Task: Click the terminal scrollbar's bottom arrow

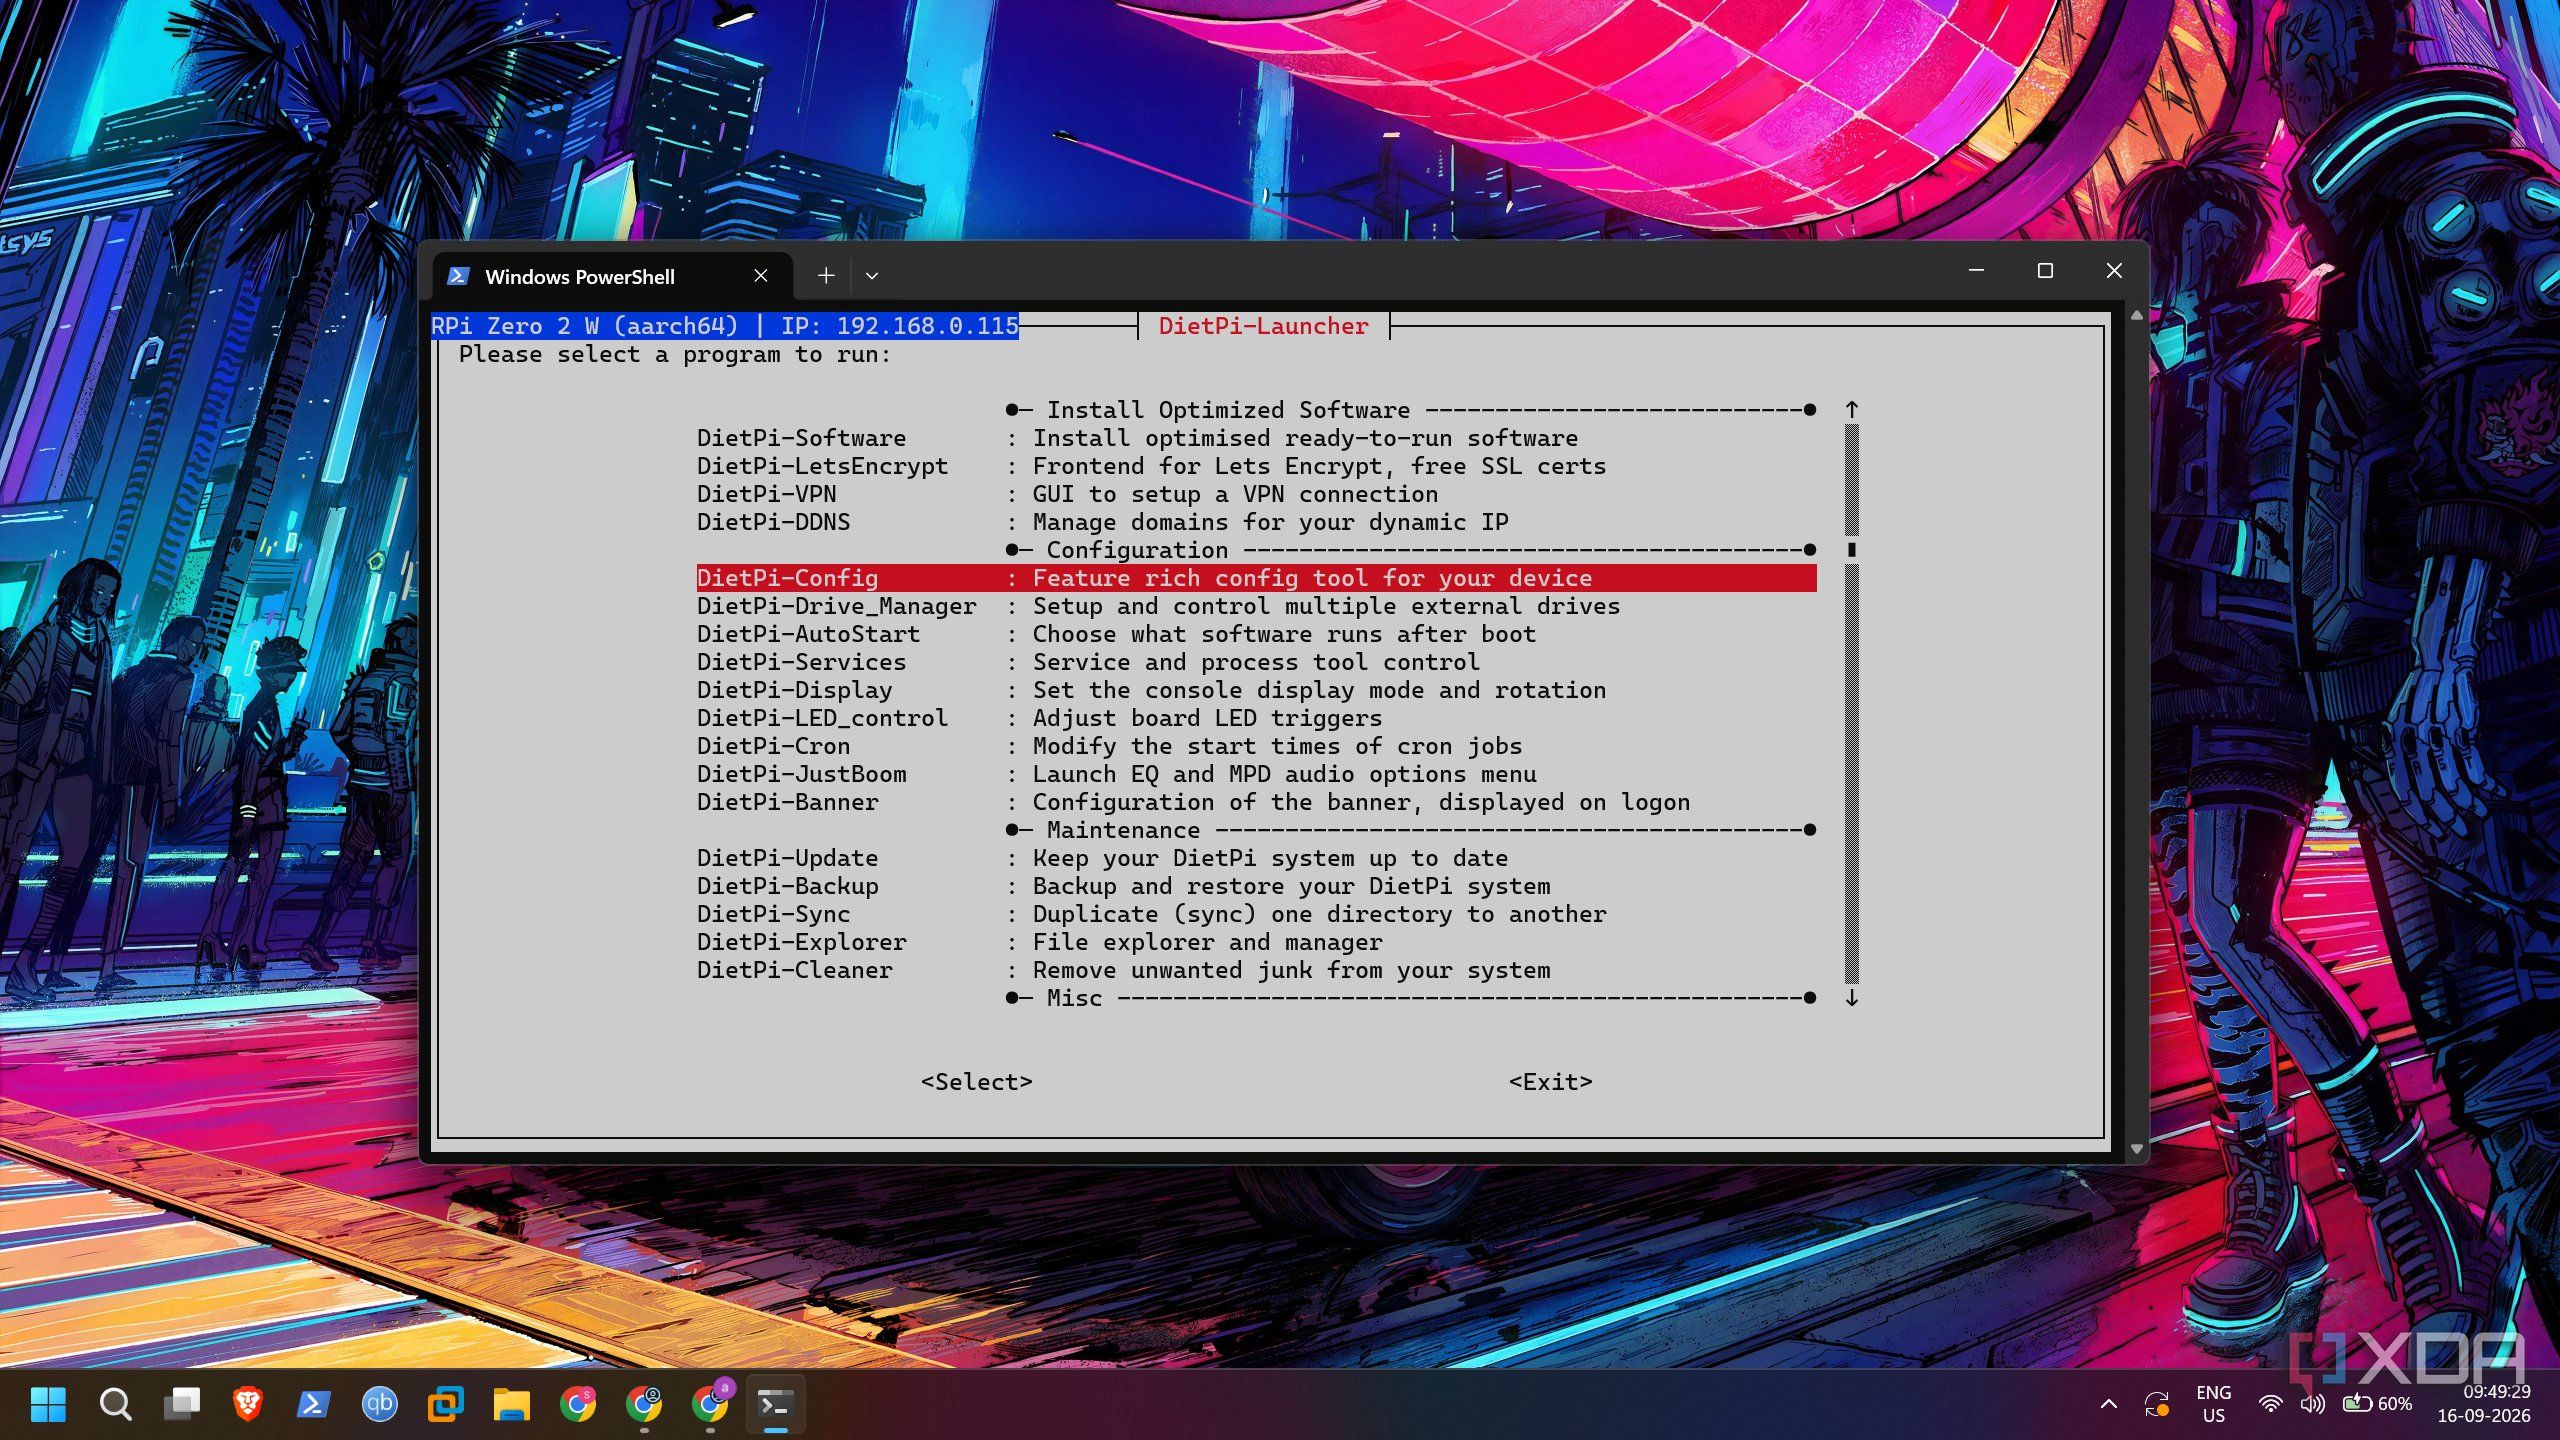Action: coord(2137,1149)
